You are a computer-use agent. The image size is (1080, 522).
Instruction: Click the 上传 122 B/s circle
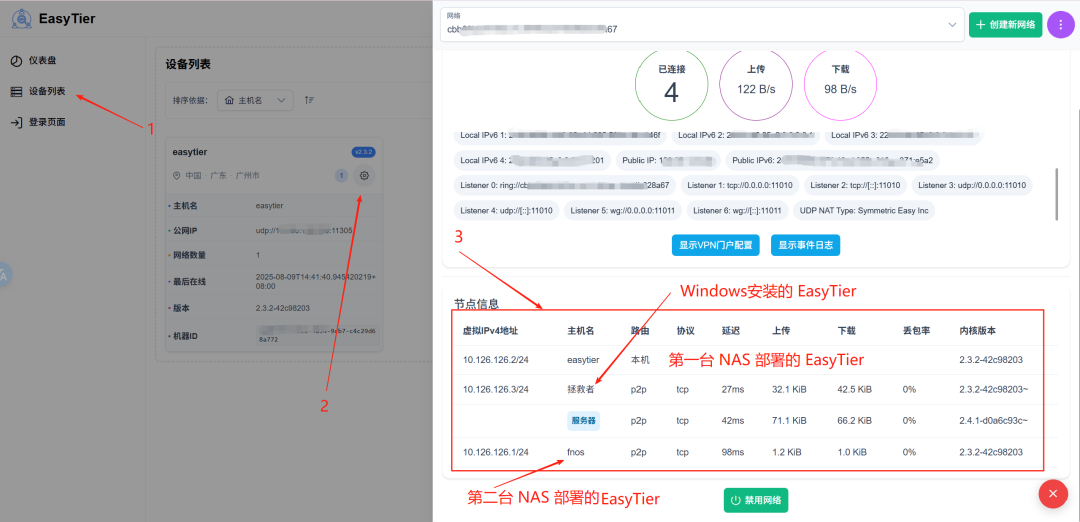click(756, 85)
